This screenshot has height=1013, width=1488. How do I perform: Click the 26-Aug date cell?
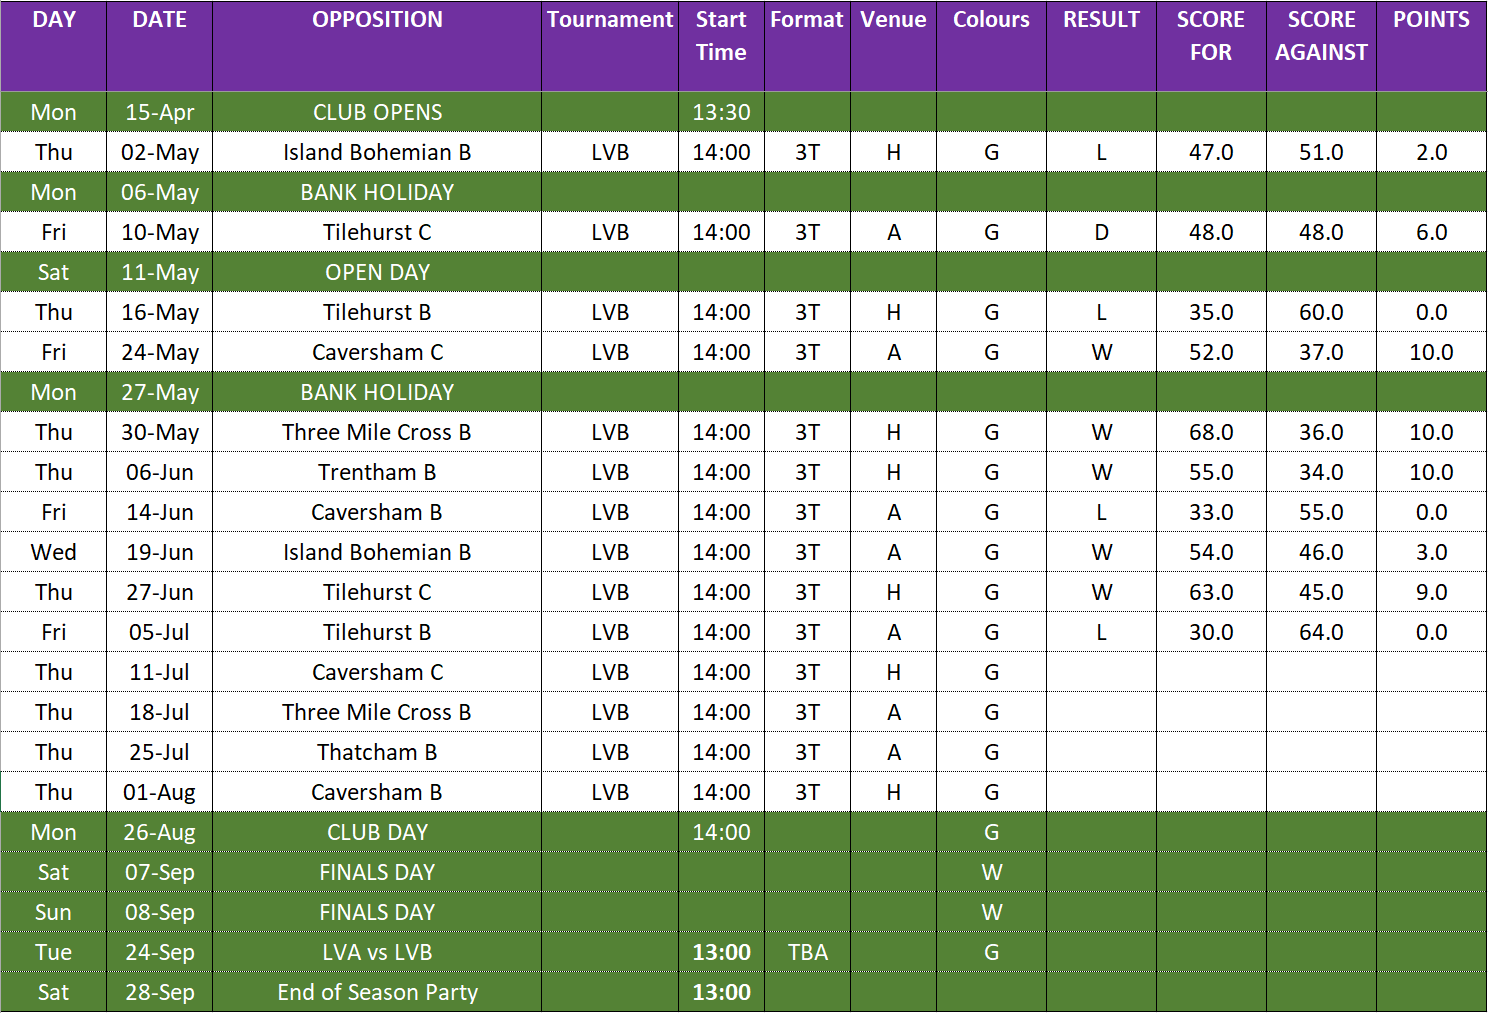click(160, 832)
